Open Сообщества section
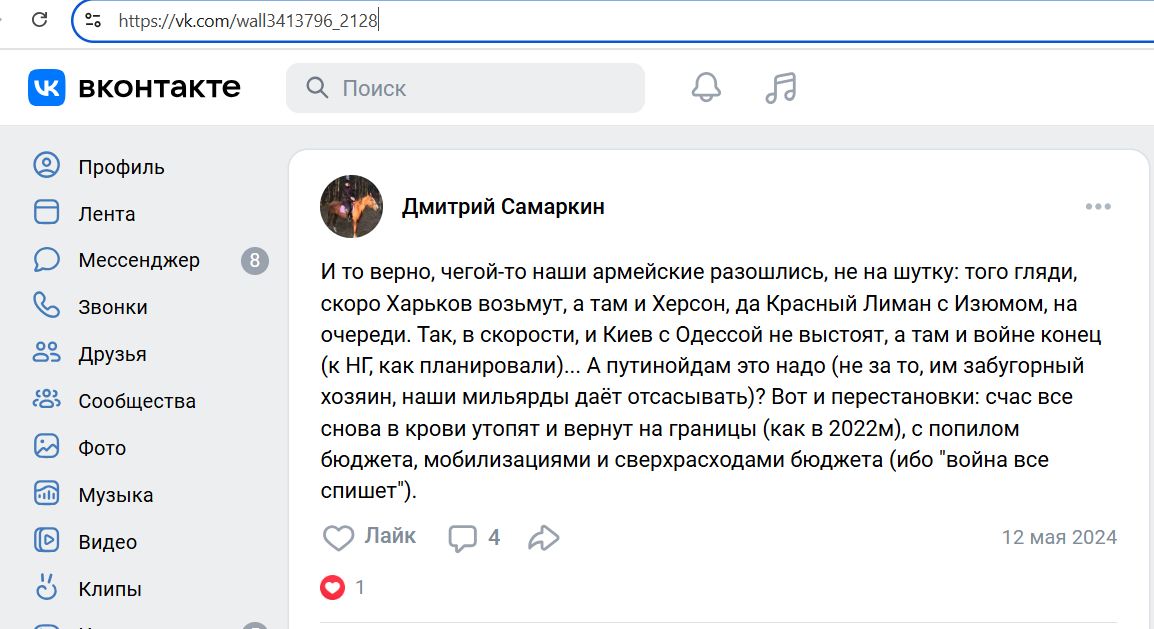Screen dimensions: 1154x629 click(137, 402)
